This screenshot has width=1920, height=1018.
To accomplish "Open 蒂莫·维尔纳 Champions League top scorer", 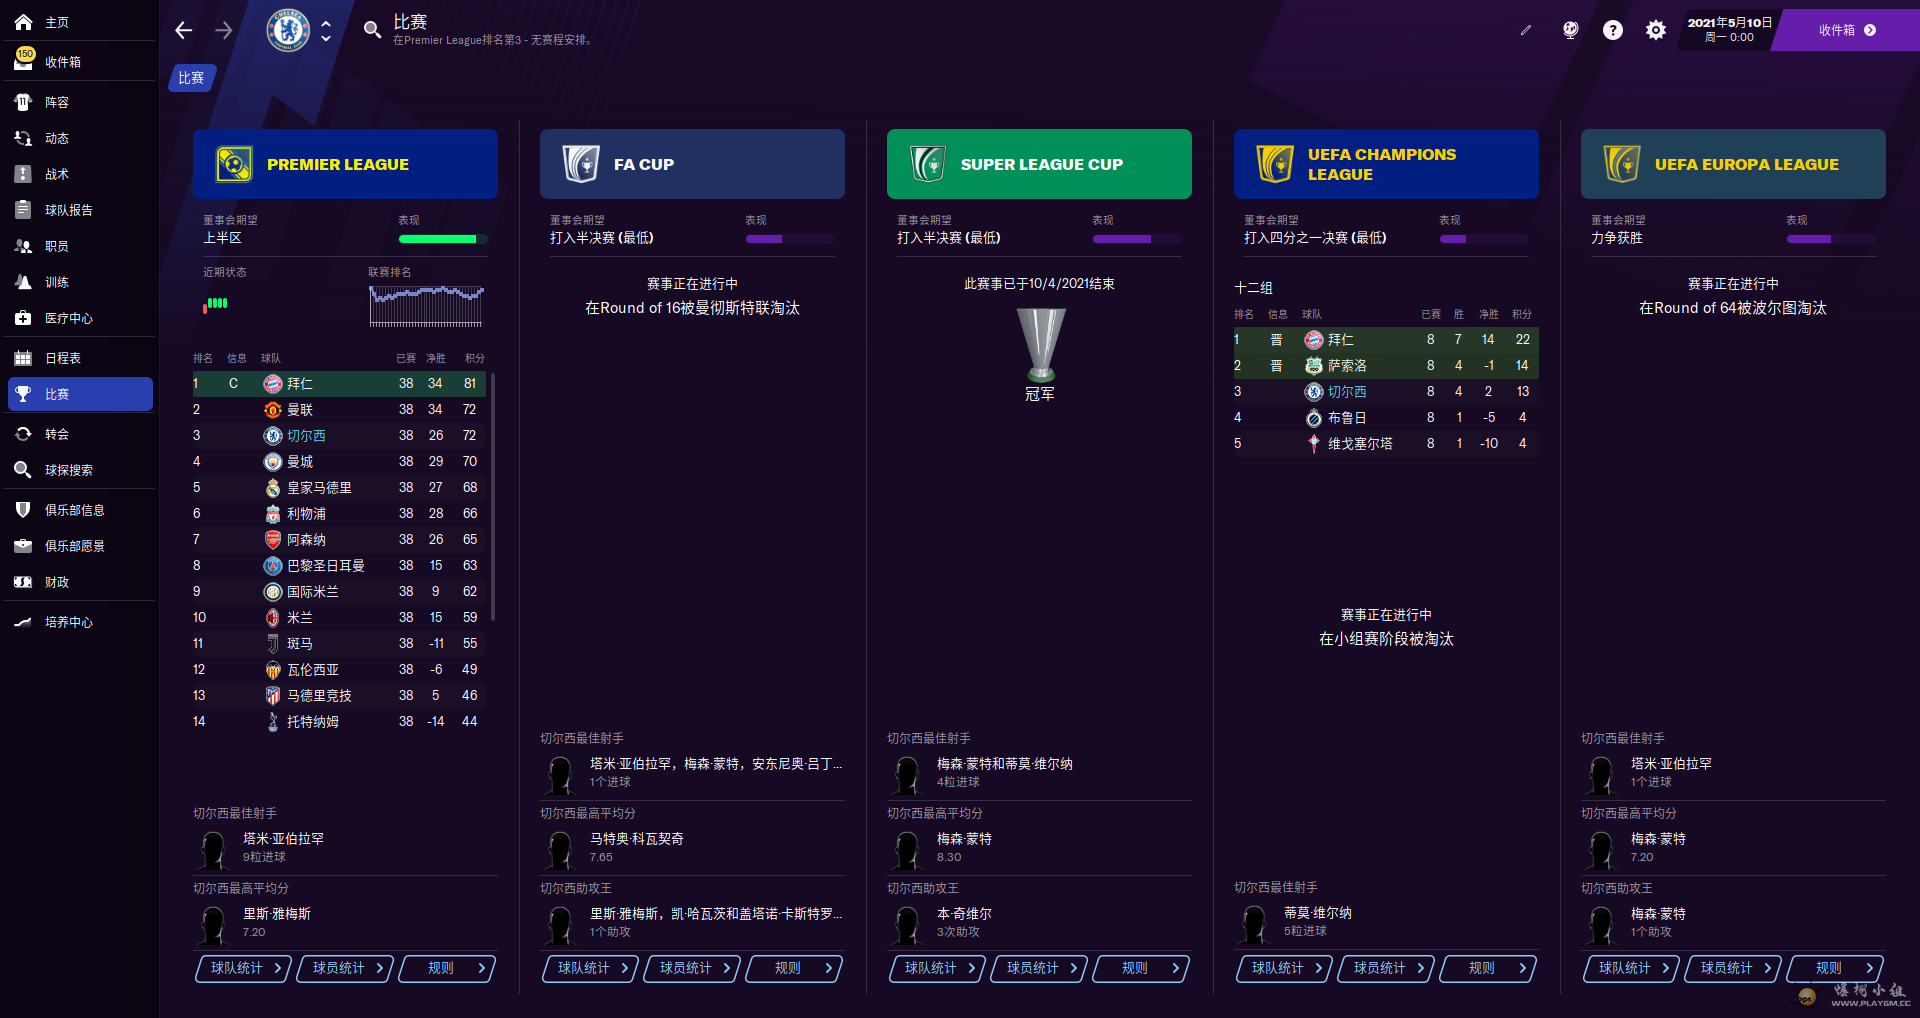I will (x=1318, y=913).
